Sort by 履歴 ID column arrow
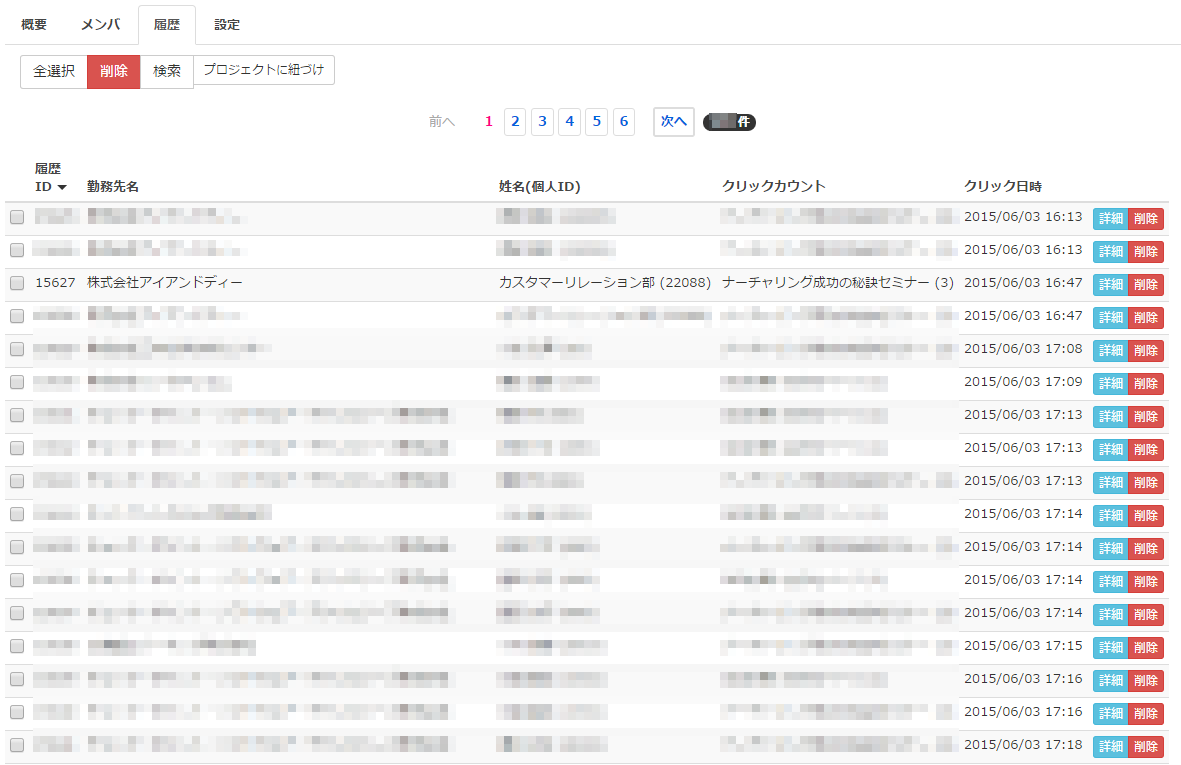The width and height of the screenshot is (1181, 765). click(x=62, y=187)
